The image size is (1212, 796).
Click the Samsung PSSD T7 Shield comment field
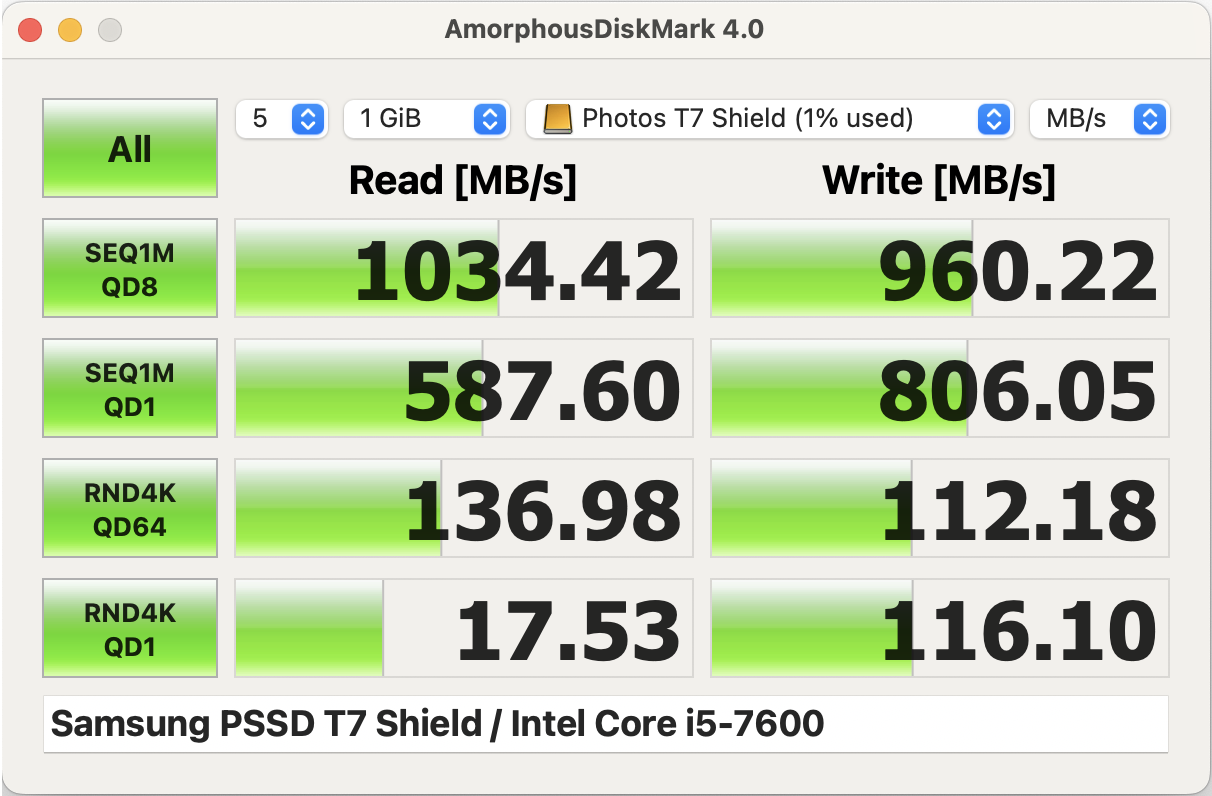tap(605, 724)
